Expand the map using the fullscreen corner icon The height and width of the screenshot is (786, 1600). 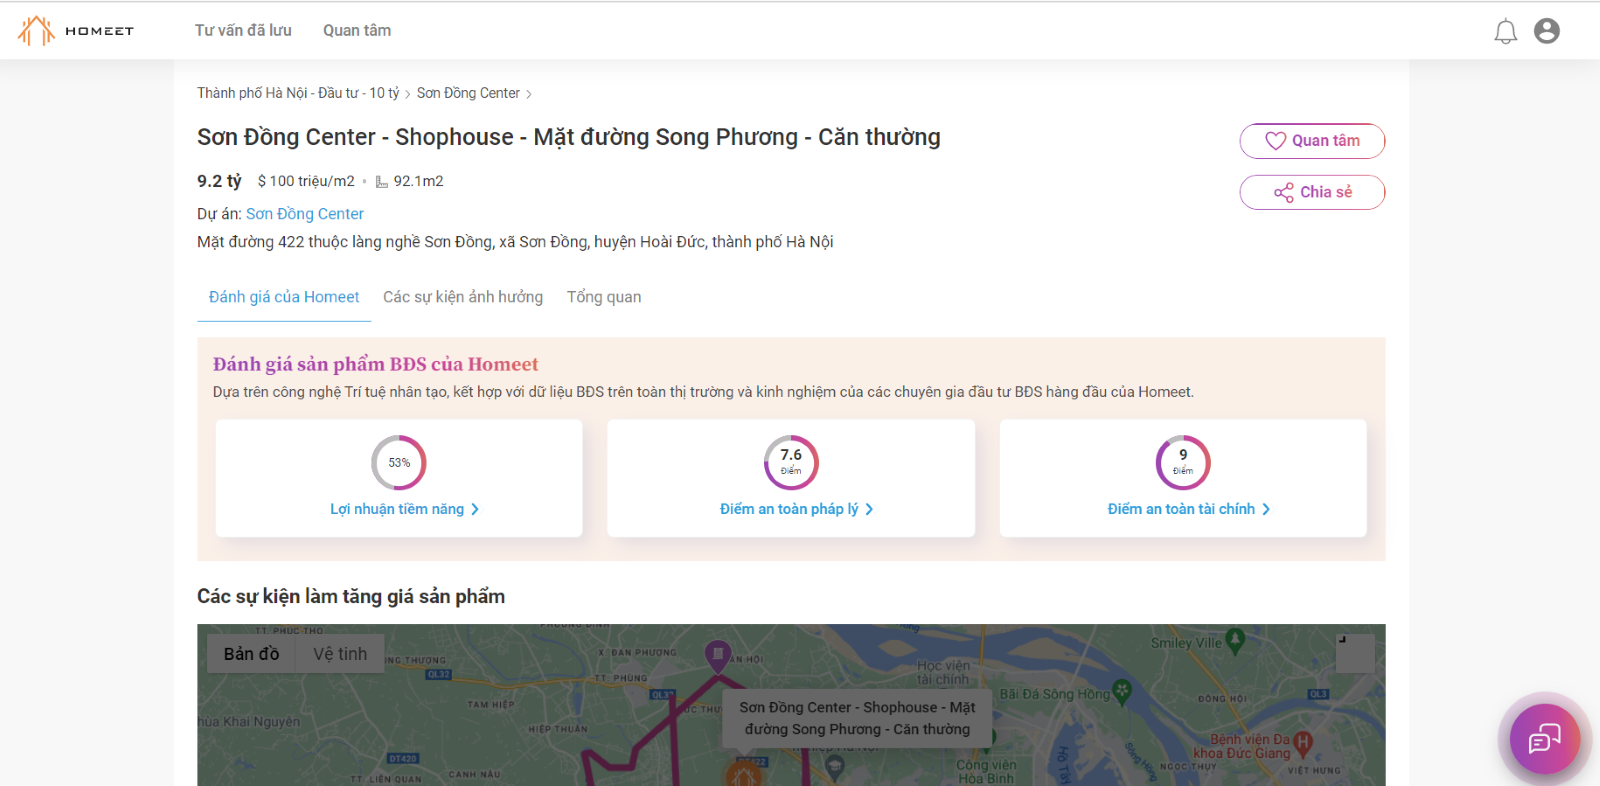pyautogui.click(x=1356, y=653)
